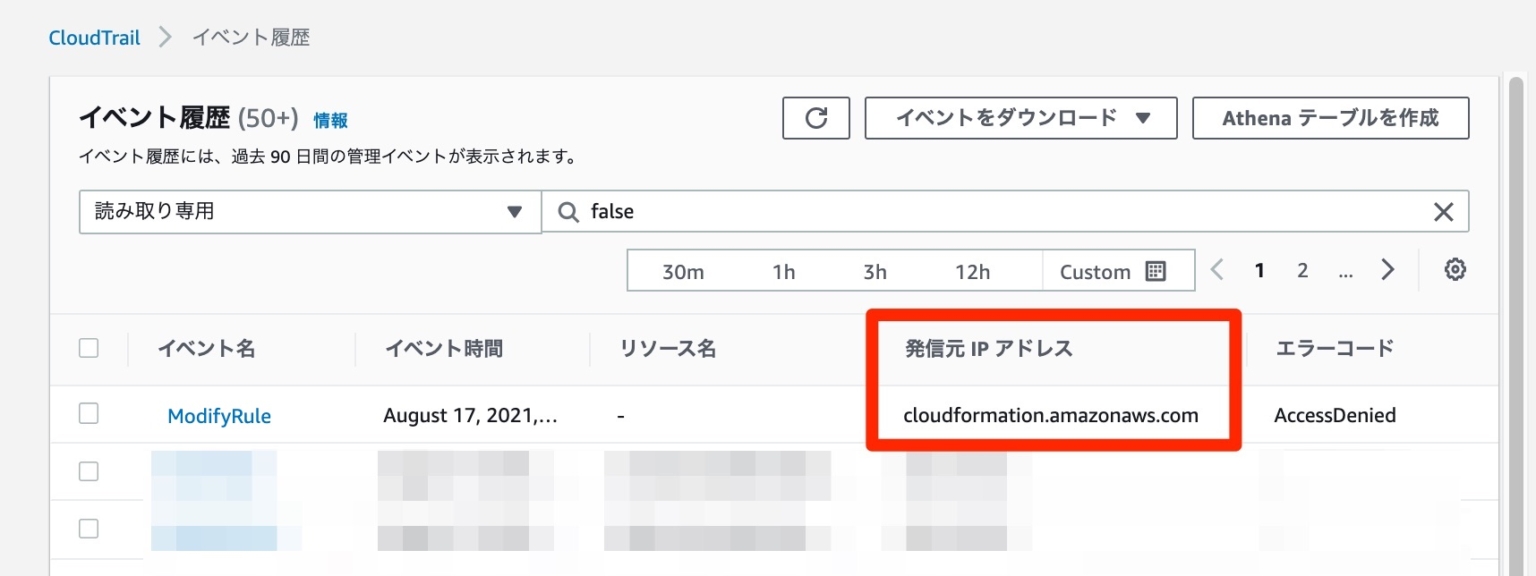Click the Athena テーブルを作成 button
1536x576 pixels.
pos(1330,117)
